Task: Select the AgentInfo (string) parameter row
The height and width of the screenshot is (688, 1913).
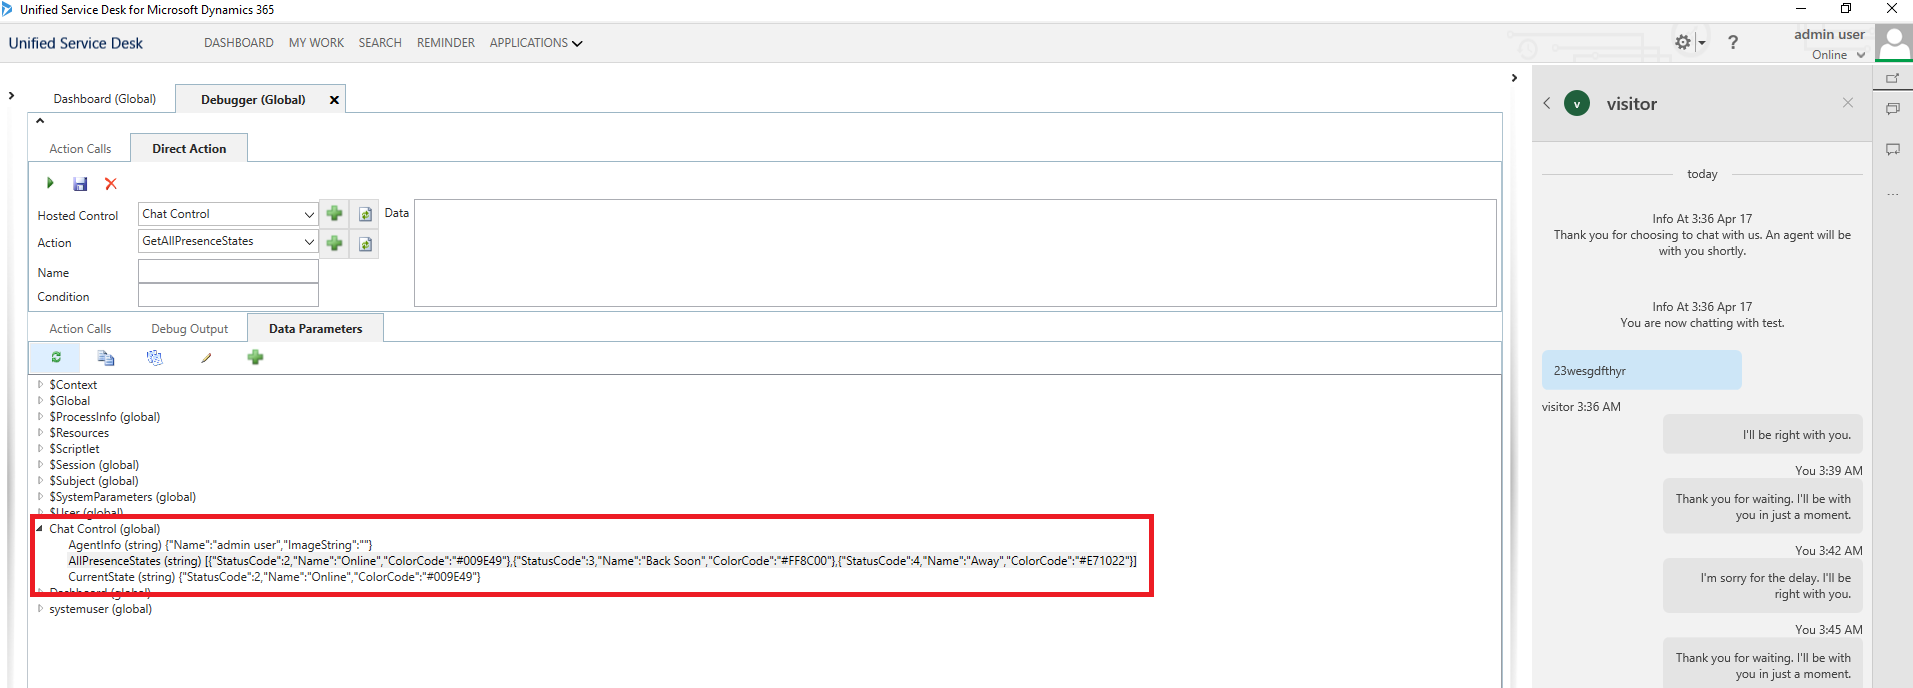Action: click(x=220, y=545)
